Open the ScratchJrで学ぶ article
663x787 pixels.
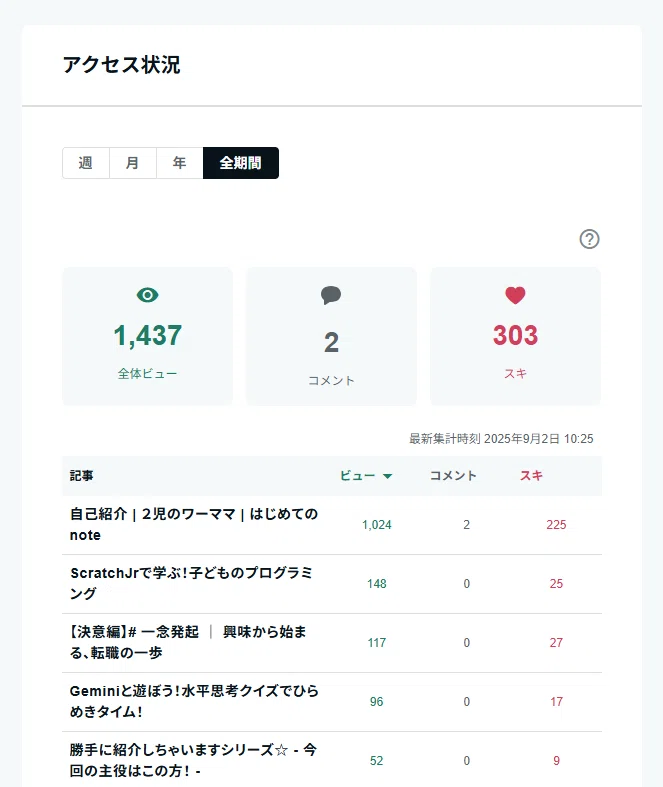191,583
